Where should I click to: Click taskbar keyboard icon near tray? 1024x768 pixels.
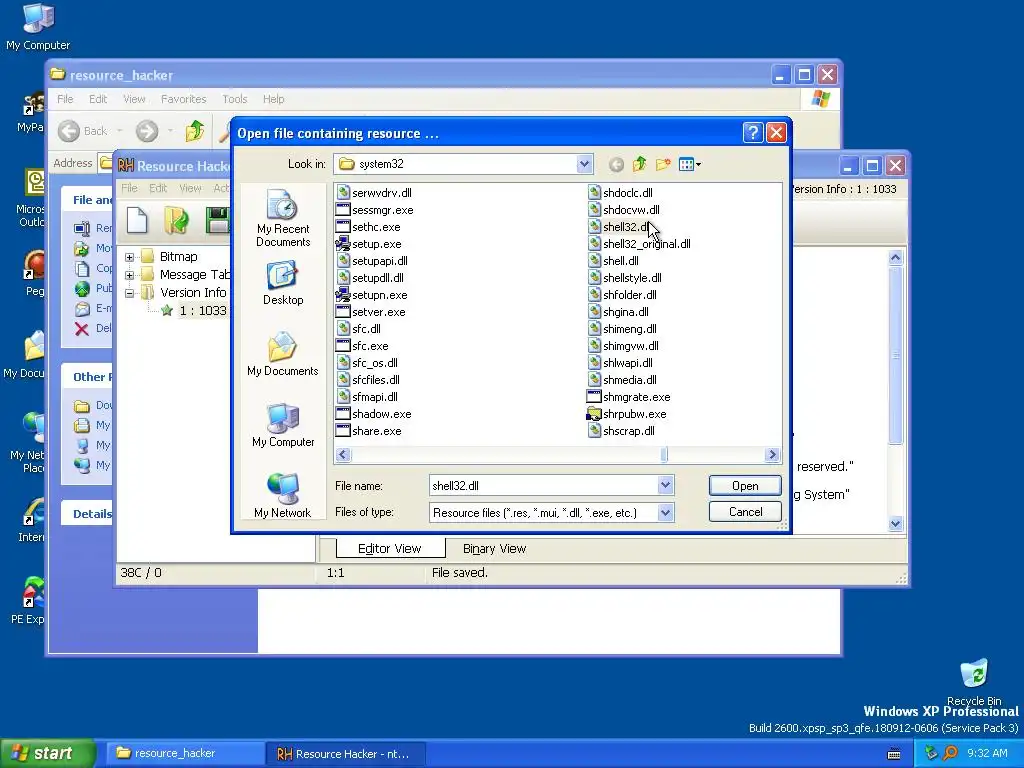click(x=894, y=754)
